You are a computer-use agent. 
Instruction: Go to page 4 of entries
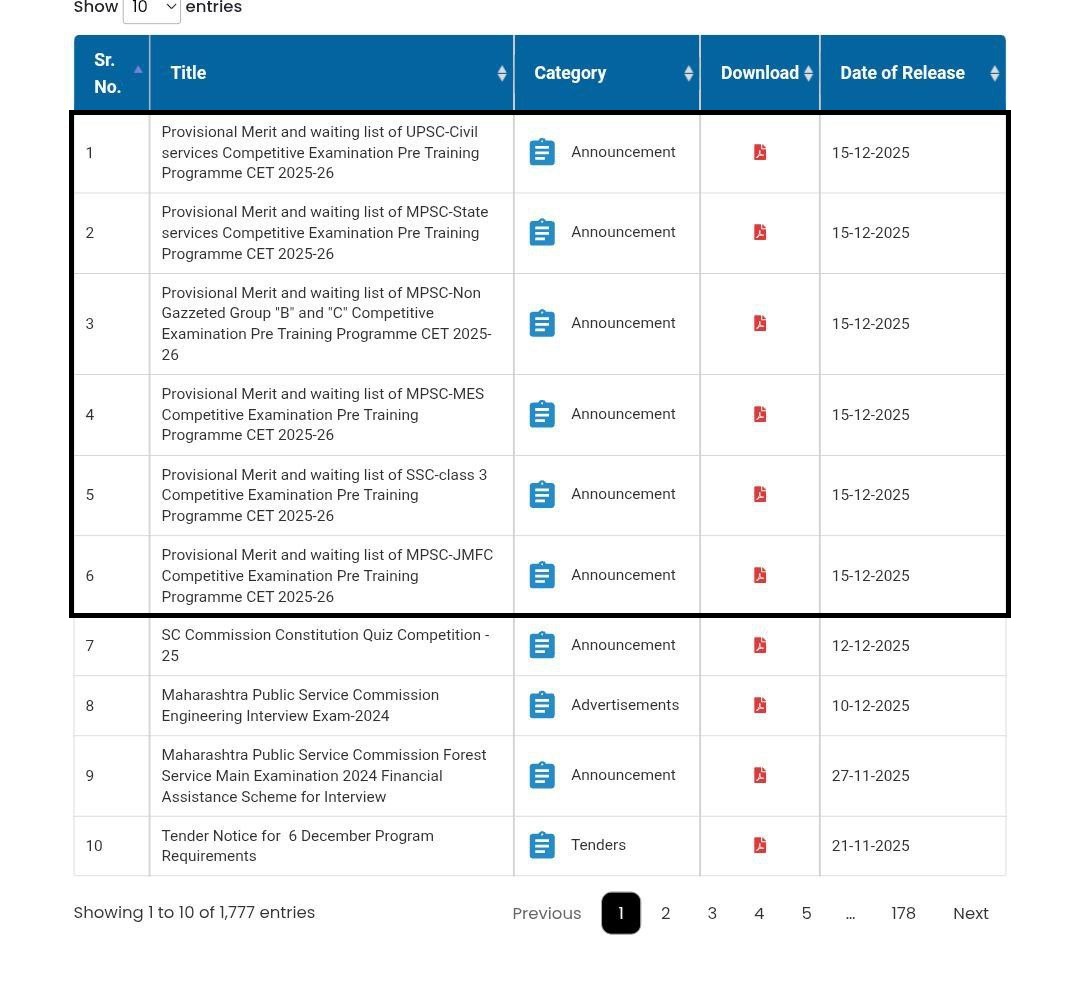[x=759, y=913]
